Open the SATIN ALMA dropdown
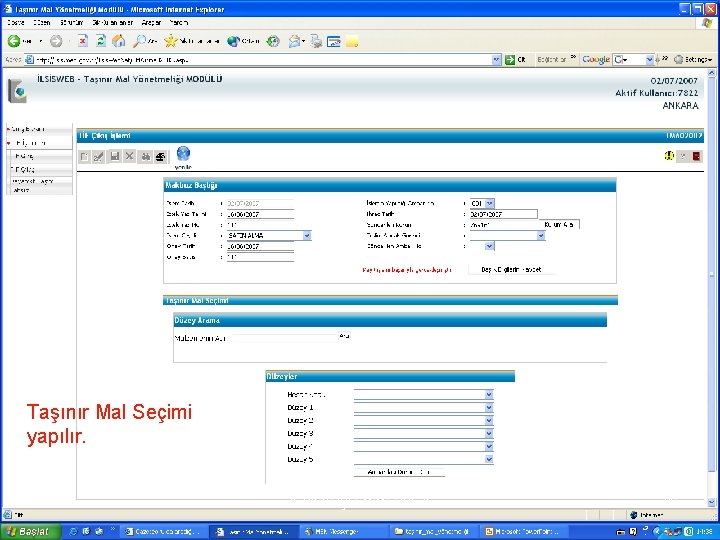This screenshot has height=540, width=720. click(307, 236)
